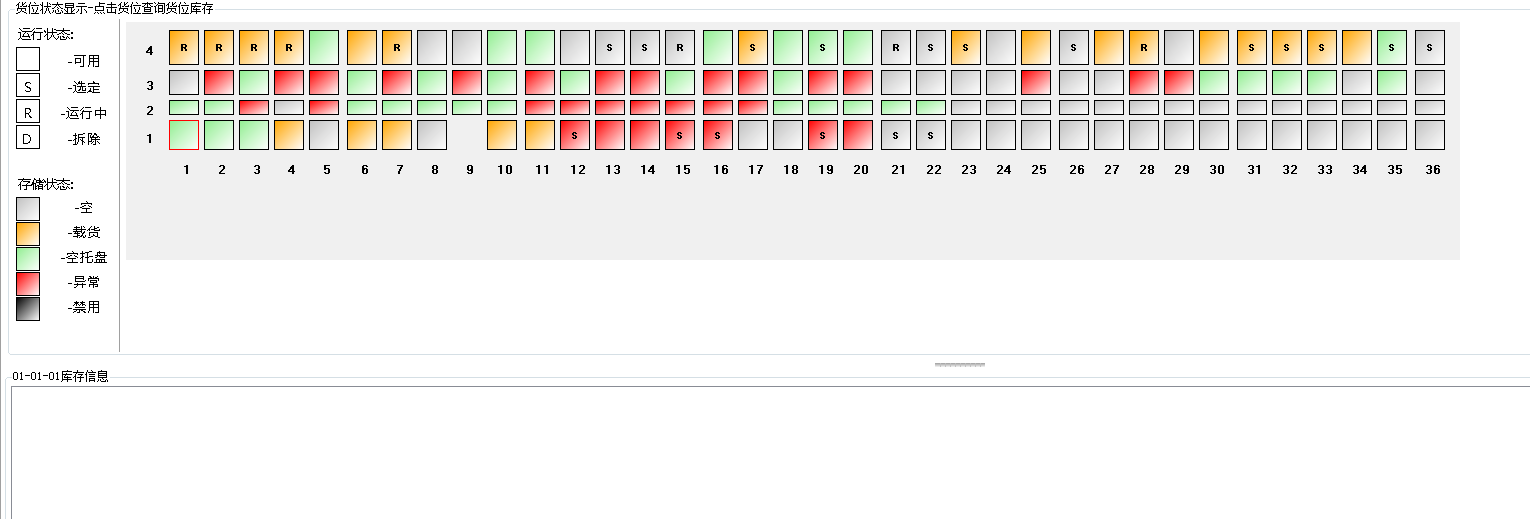
Task: Select the orange R cell at row 4, column 1
Action: [x=184, y=47]
